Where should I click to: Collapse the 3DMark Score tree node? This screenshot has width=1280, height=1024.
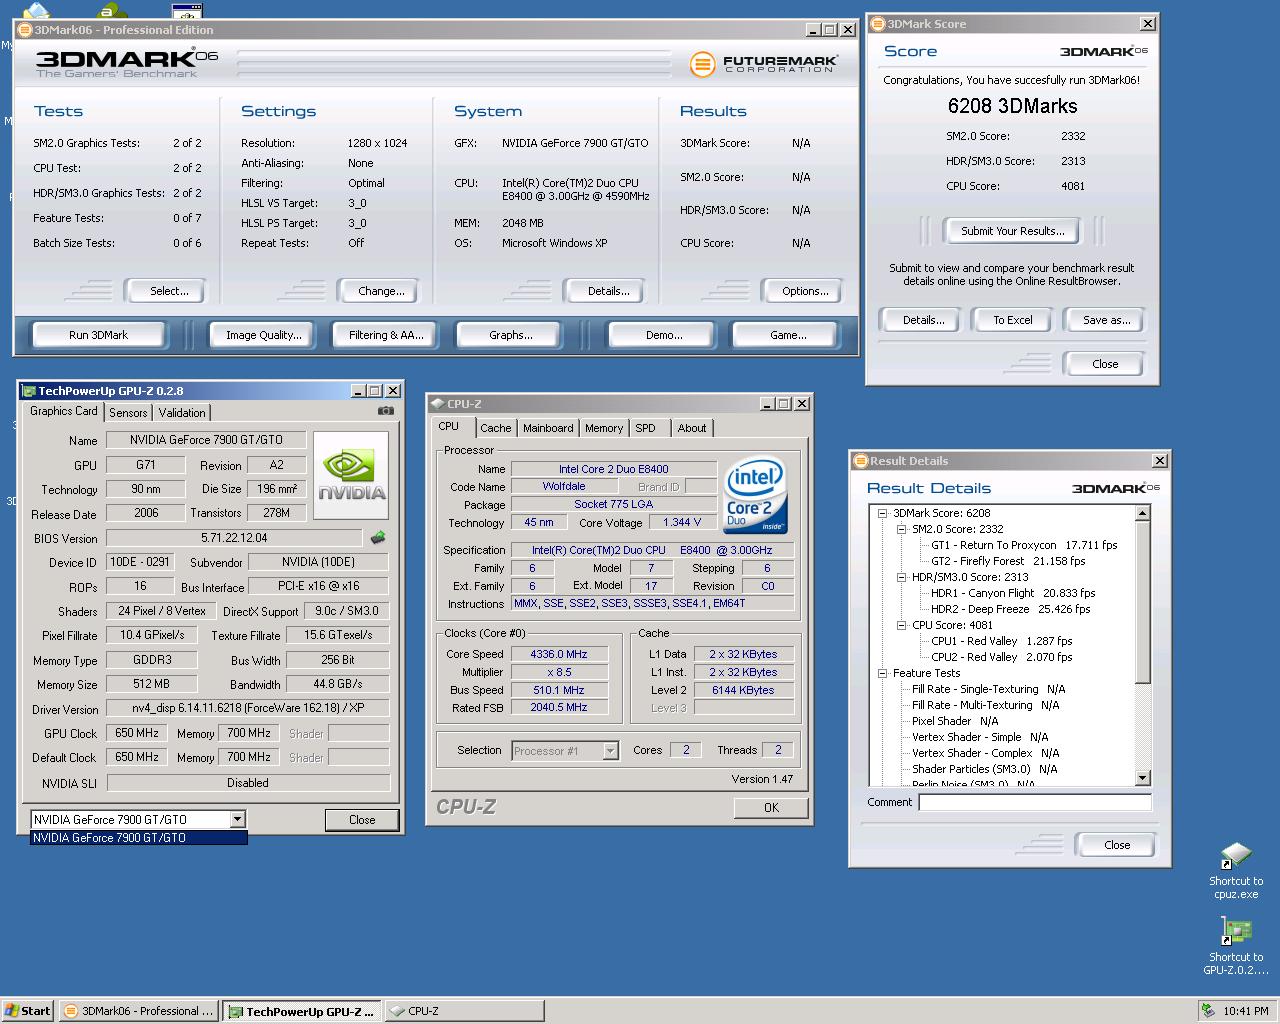tap(883, 513)
